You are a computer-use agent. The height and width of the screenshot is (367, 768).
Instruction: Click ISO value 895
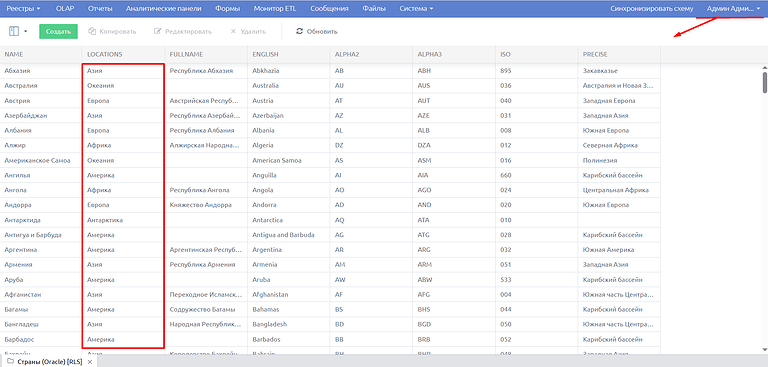pos(537,71)
